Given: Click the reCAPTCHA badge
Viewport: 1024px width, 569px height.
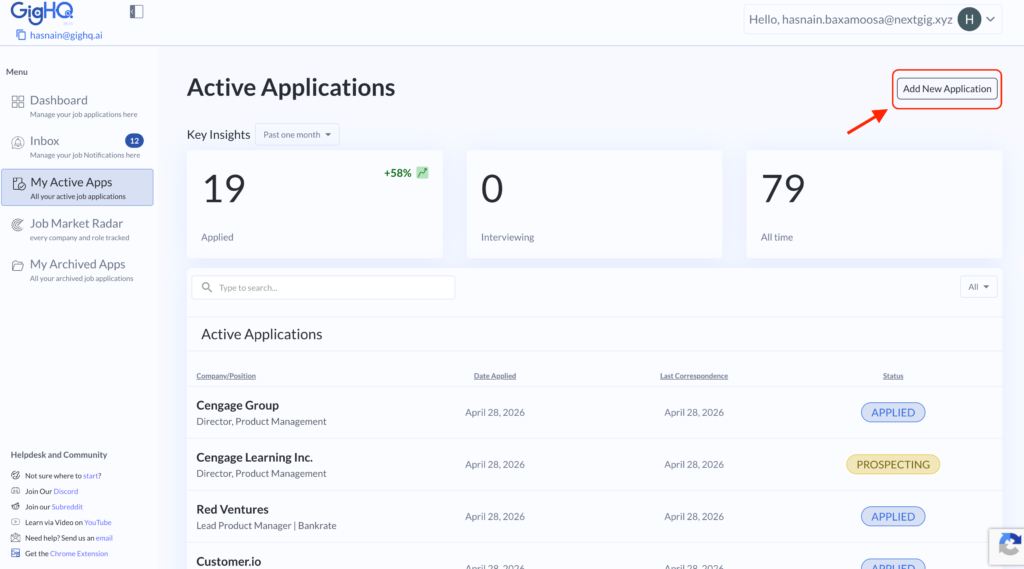Looking at the screenshot, I should click(1006, 546).
